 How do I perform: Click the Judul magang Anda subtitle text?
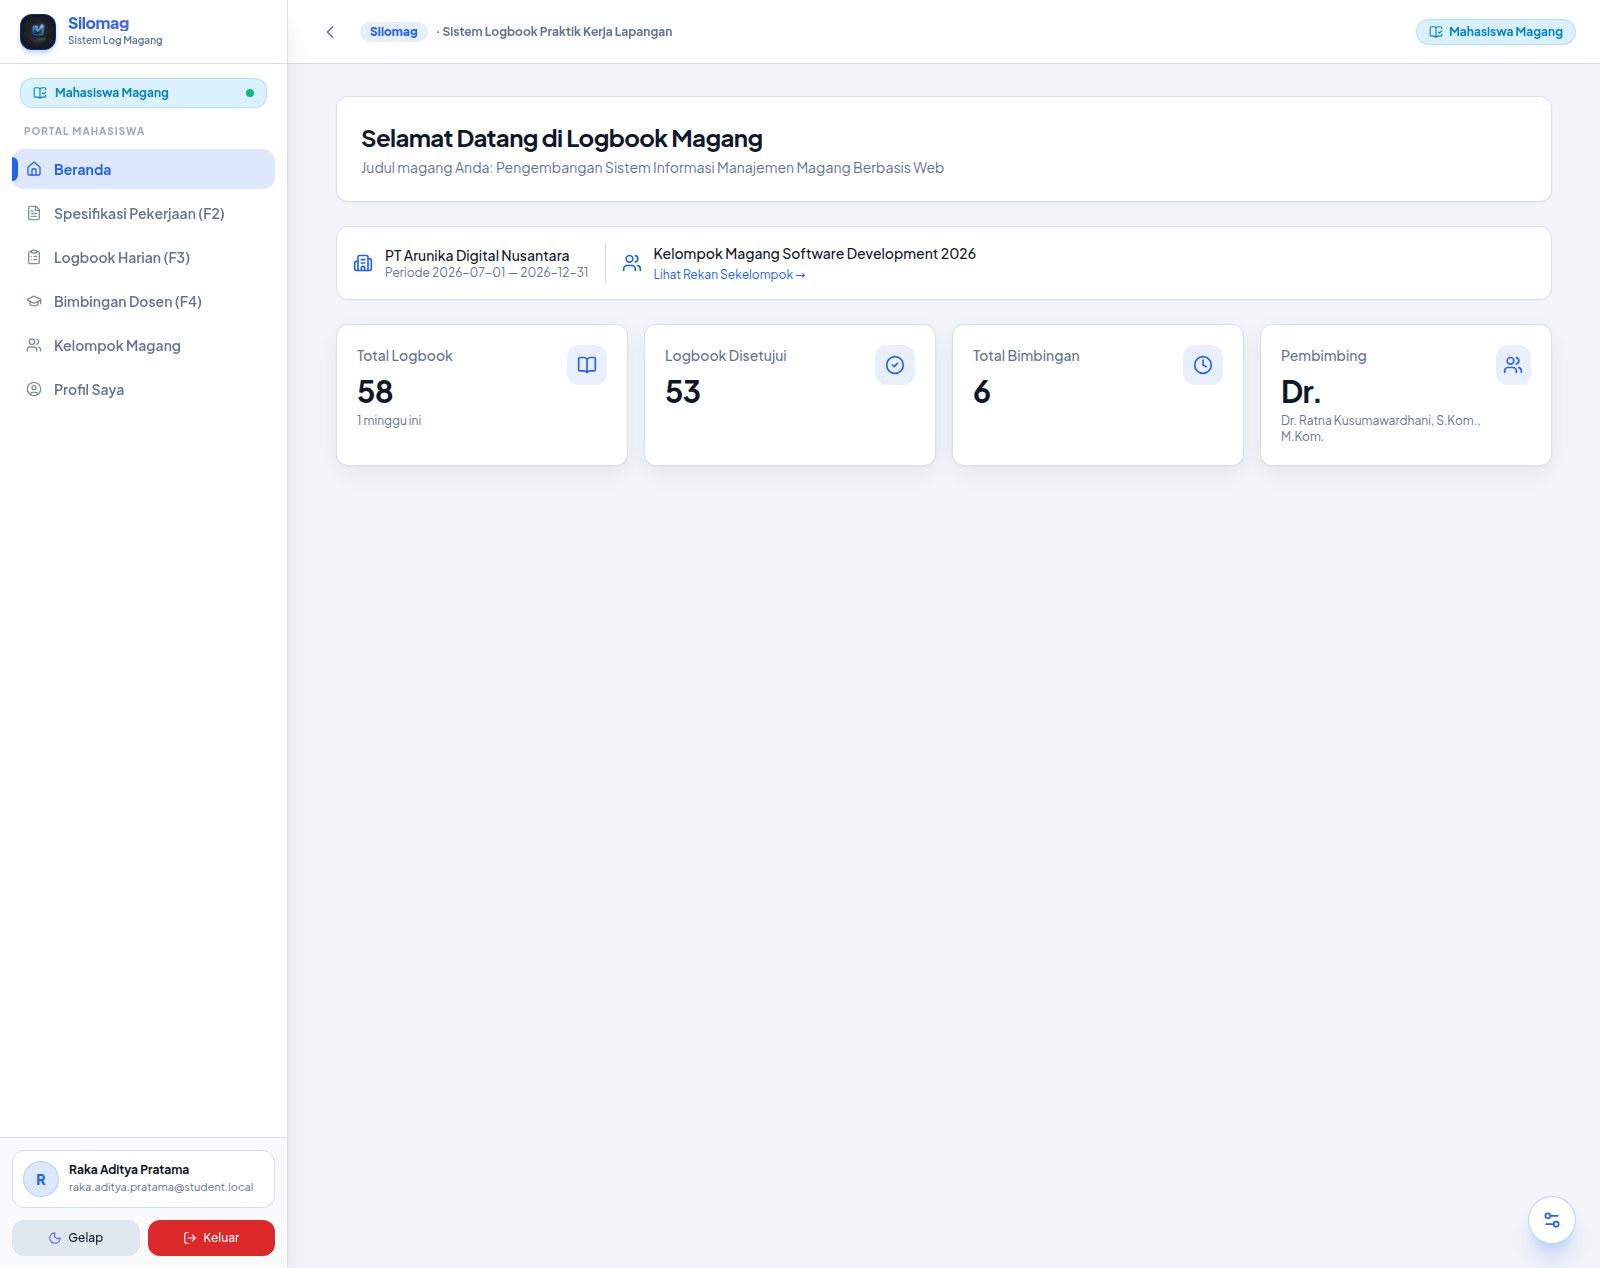[652, 168]
